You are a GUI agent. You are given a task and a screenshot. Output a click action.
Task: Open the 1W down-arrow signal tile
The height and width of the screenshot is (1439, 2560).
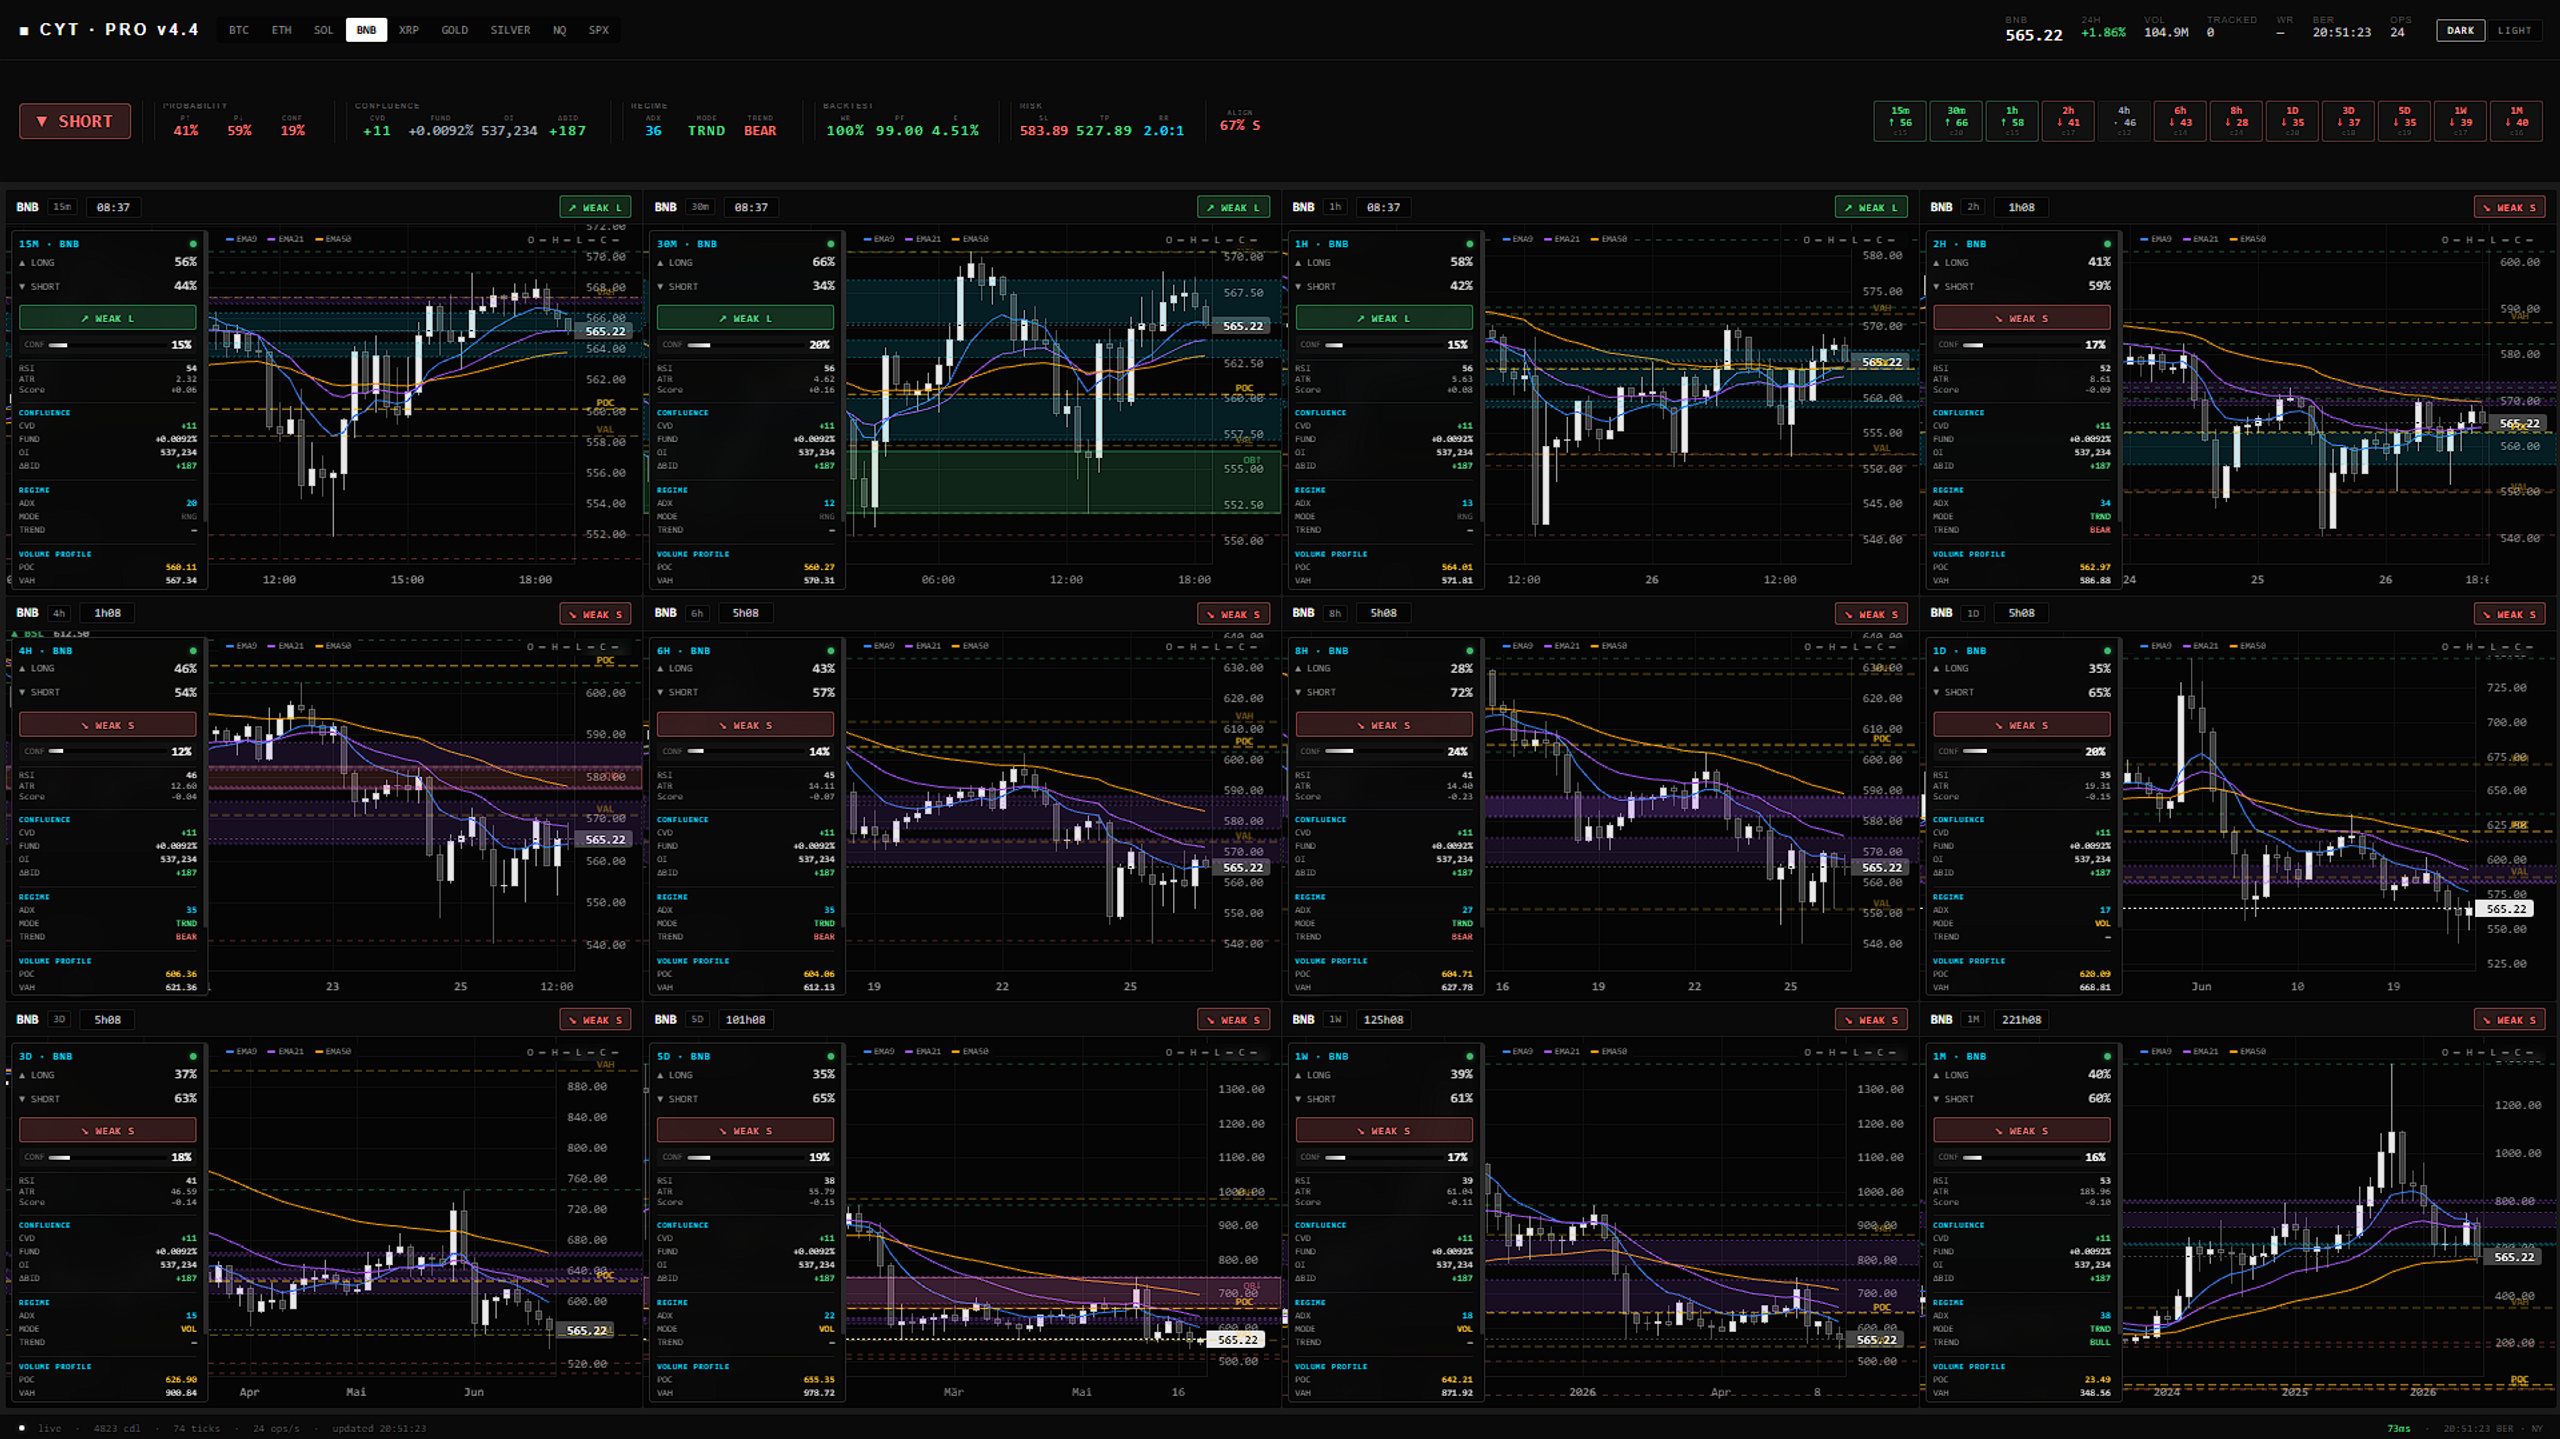2460,121
